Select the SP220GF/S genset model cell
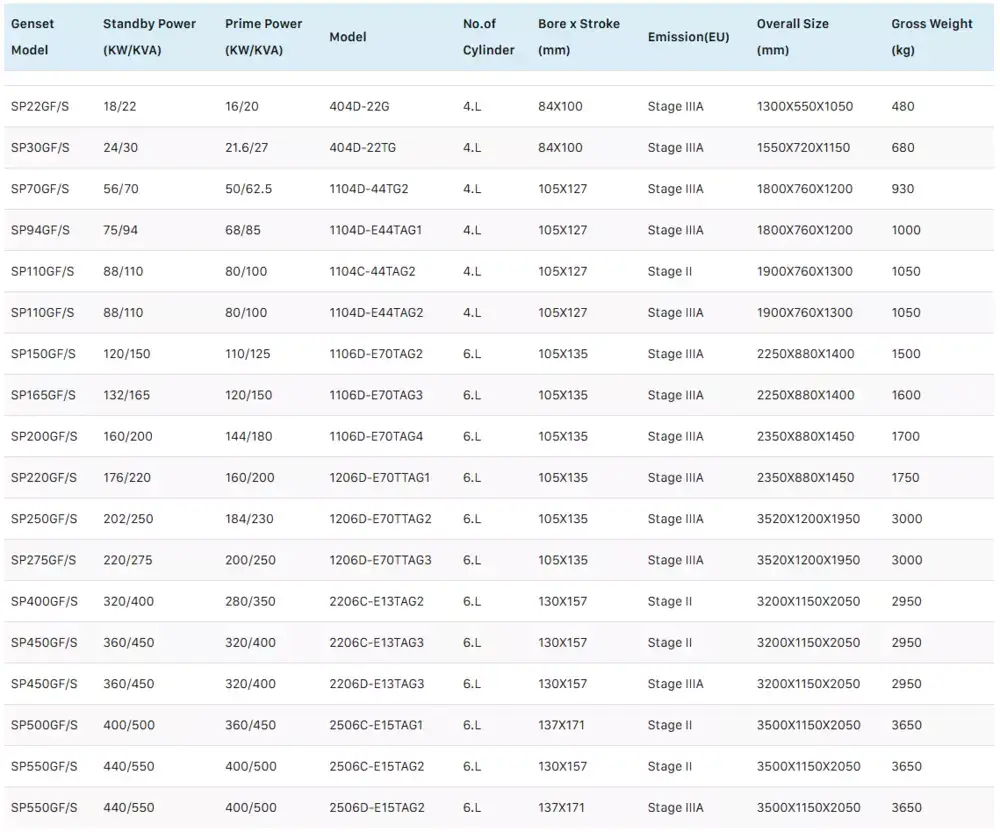This screenshot has height=832, width=1000. [x=43, y=478]
